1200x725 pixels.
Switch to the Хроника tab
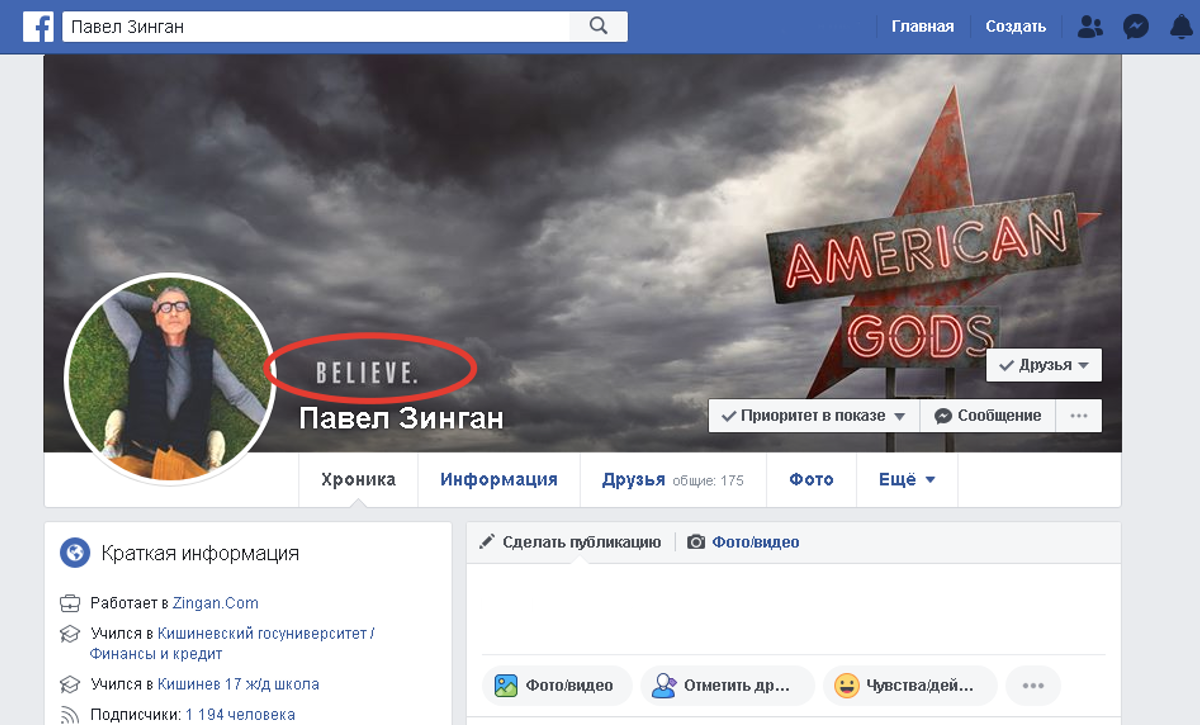click(x=358, y=480)
